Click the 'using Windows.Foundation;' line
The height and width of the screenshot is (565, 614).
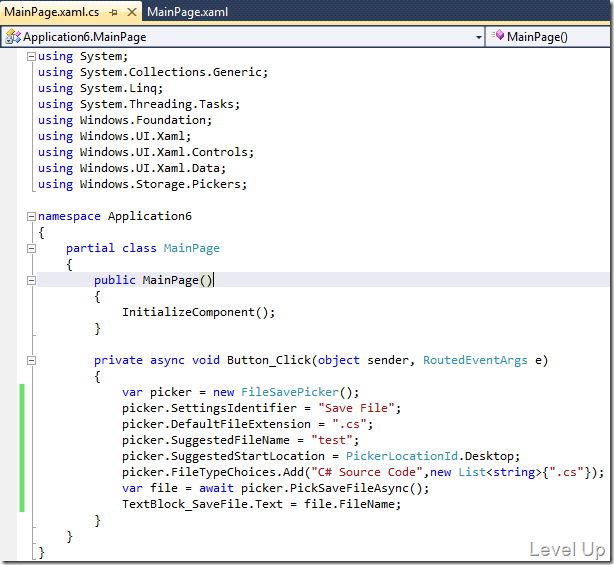coord(125,120)
